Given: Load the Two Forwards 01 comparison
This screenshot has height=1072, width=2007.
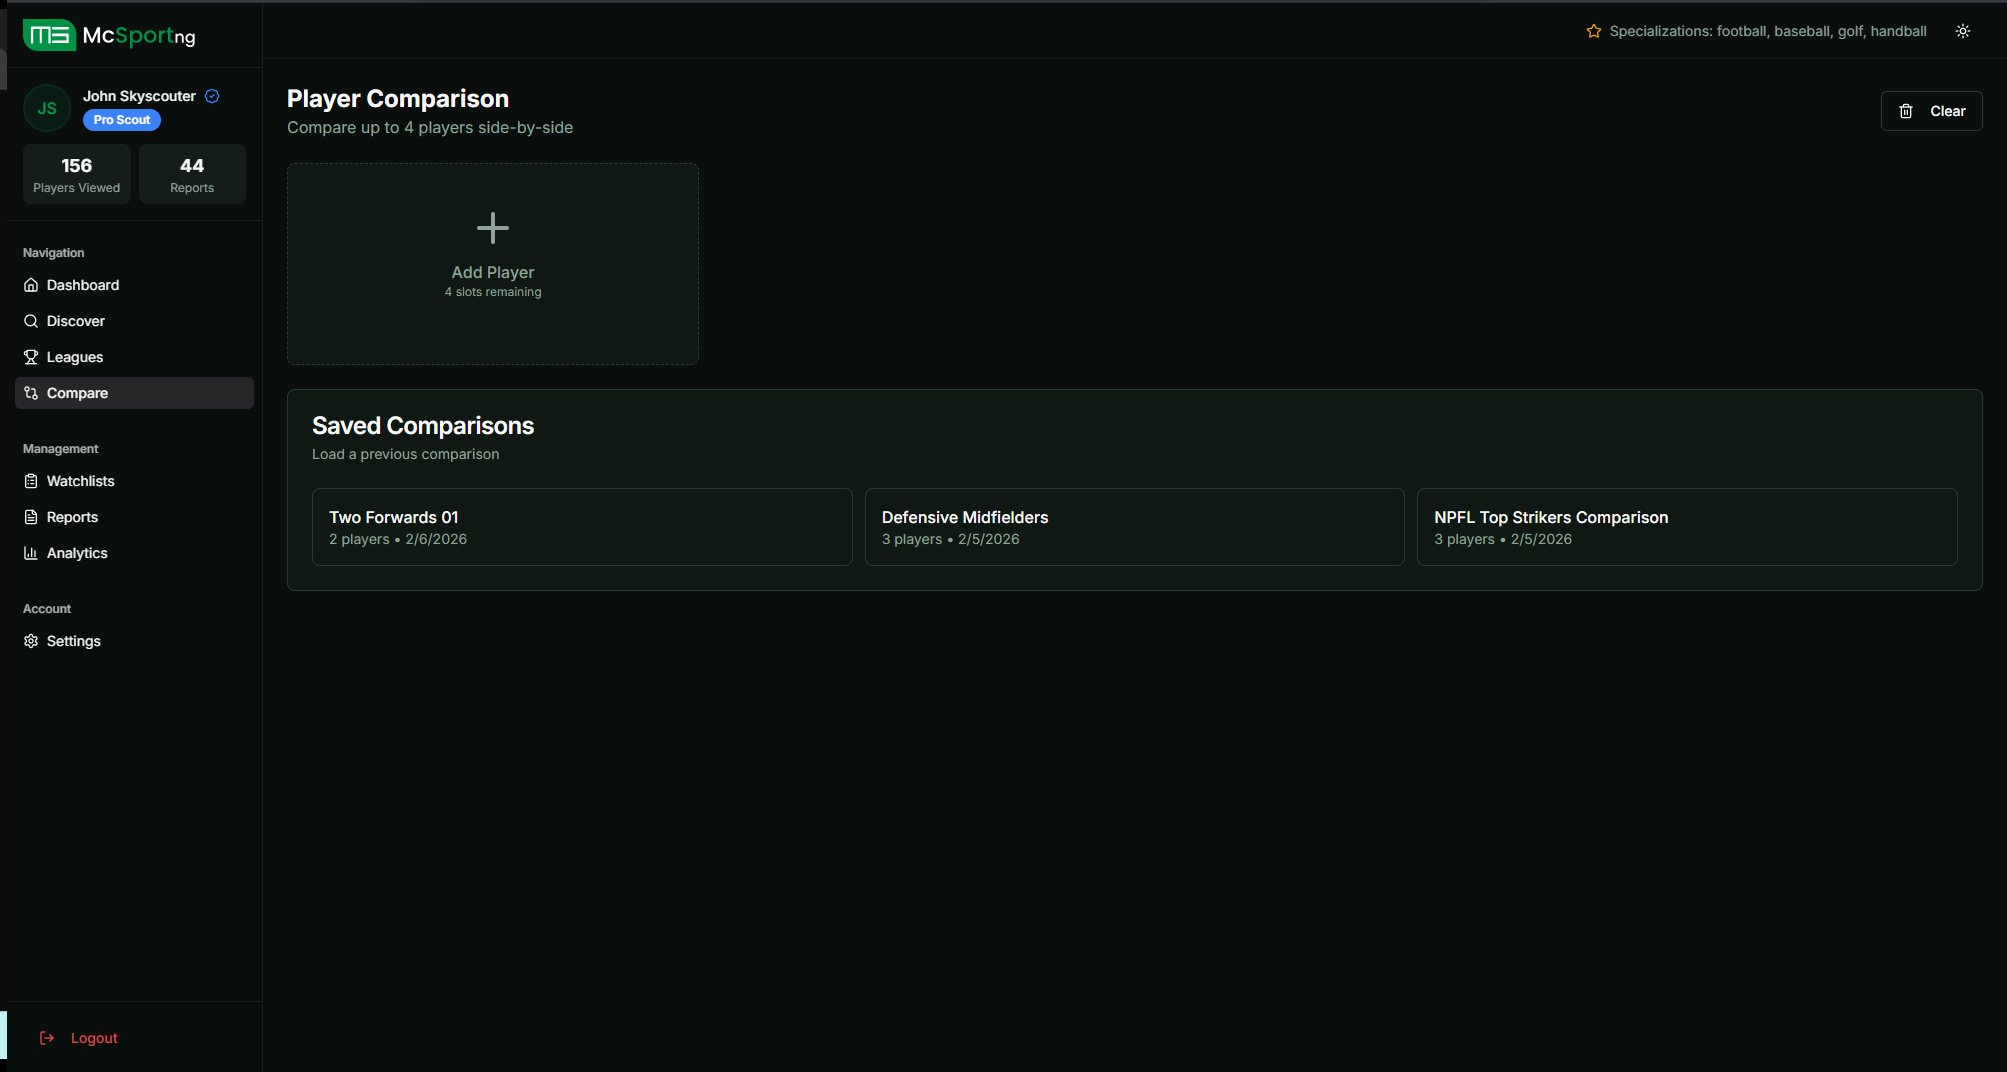Looking at the screenshot, I should tap(581, 527).
